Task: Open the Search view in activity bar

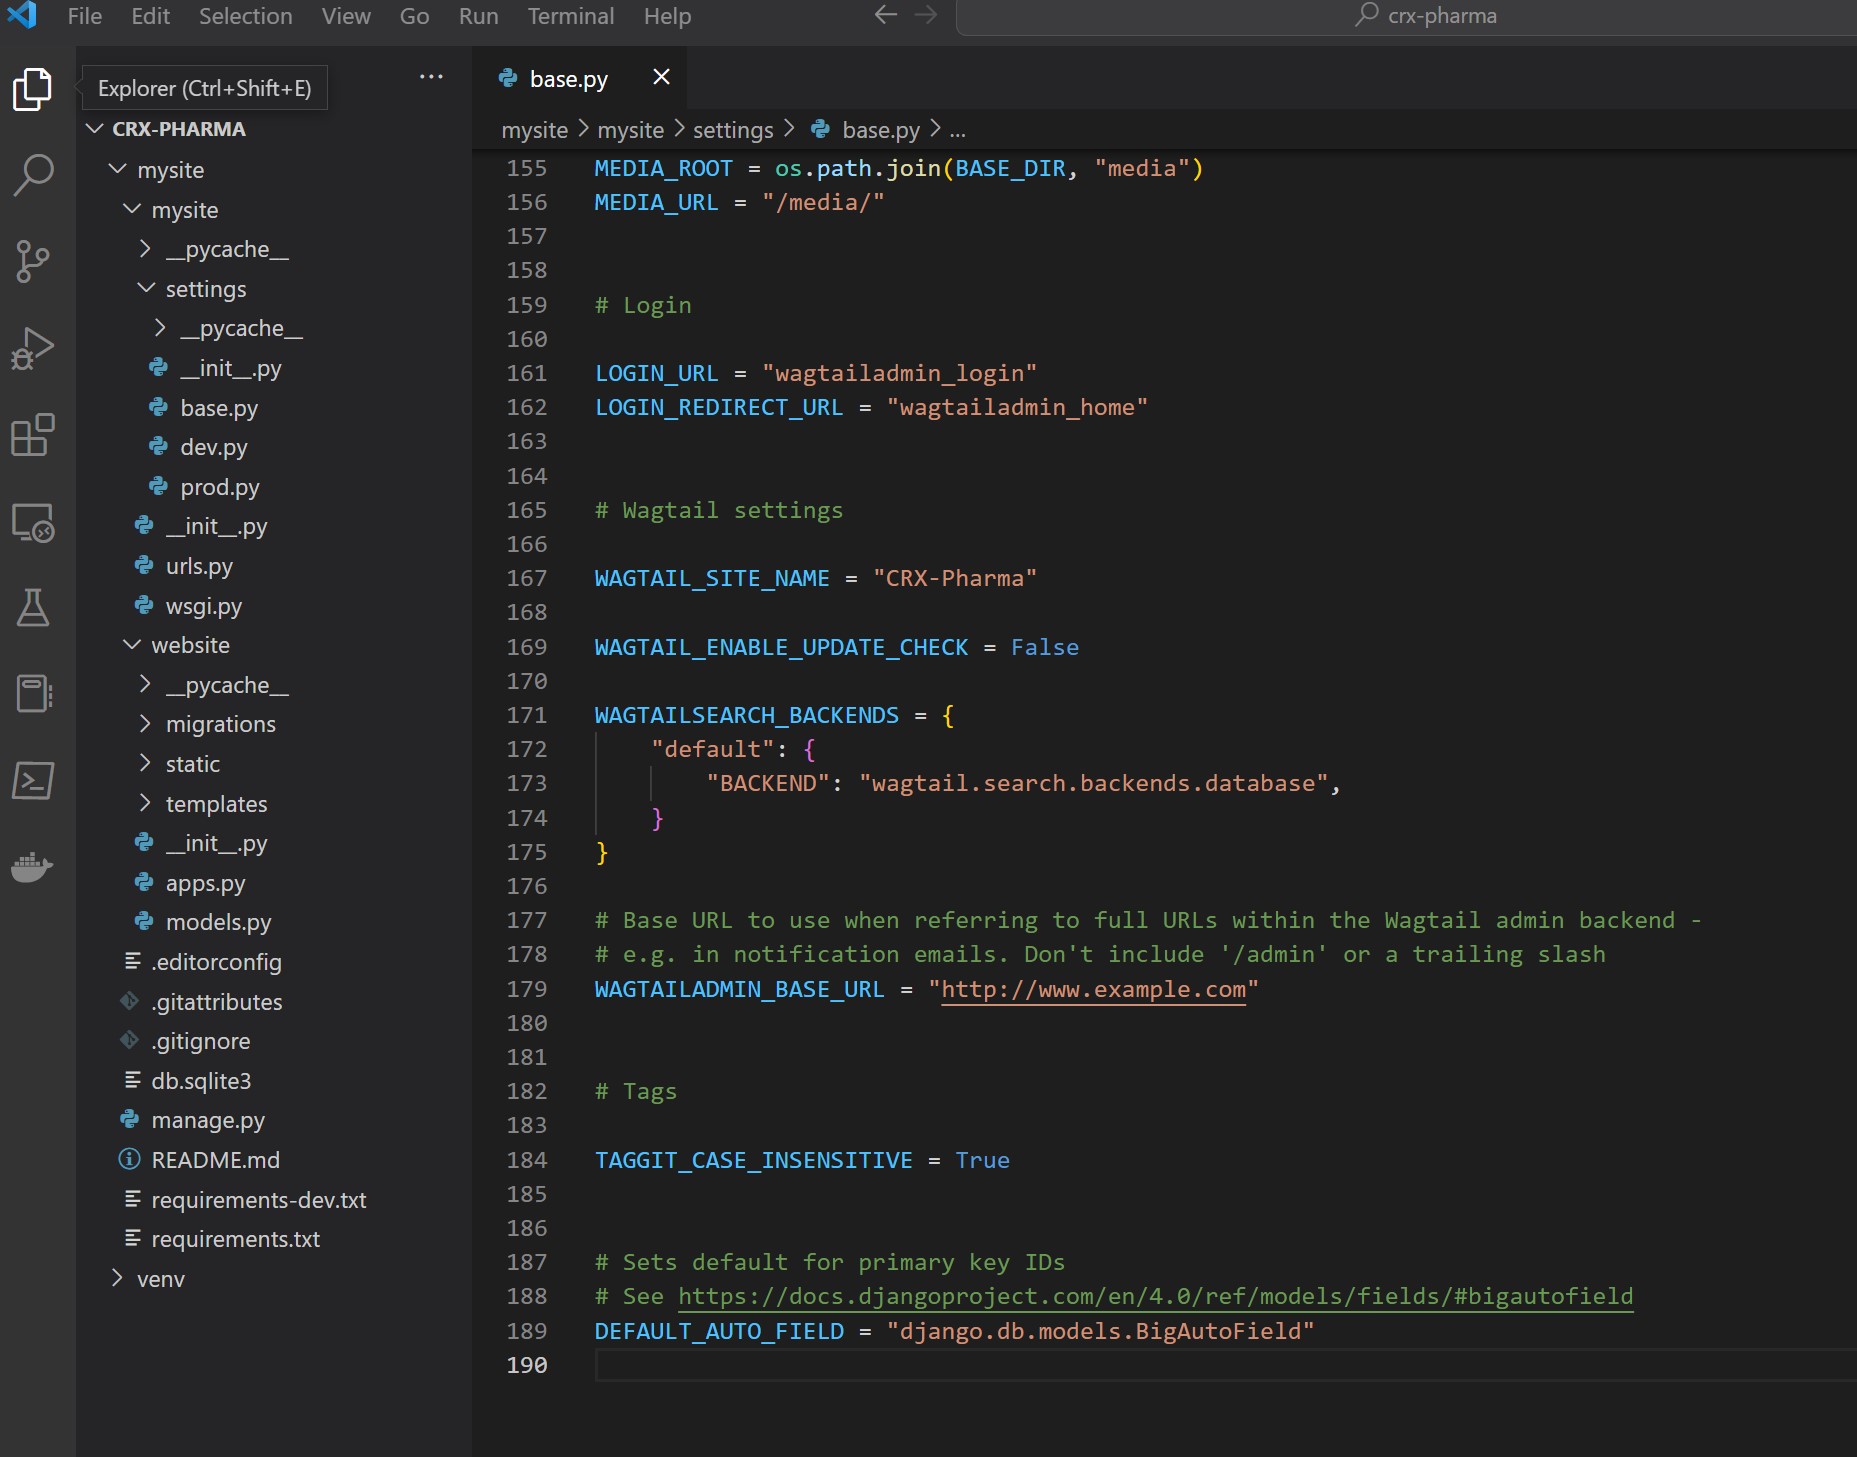Action: (x=33, y=175)
